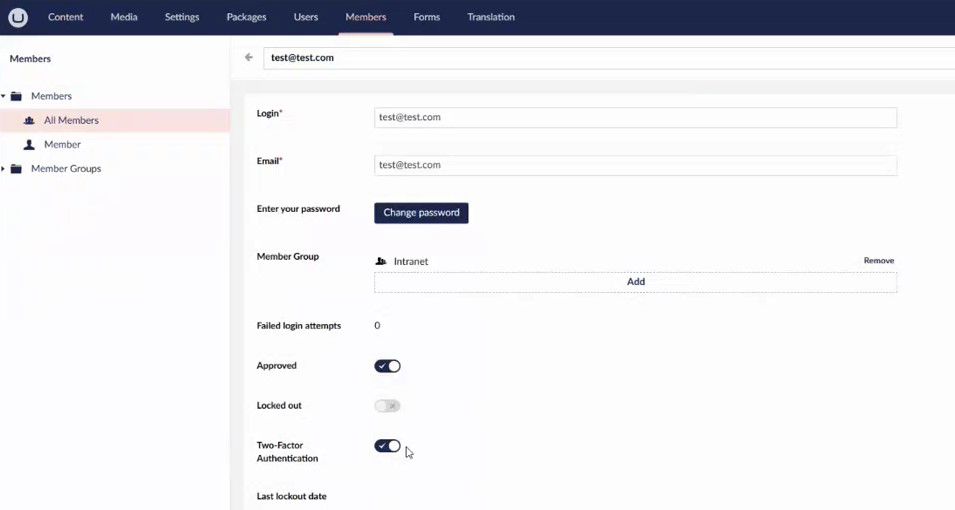955x510 pixels.
Task: Open the Content section
Action: tap(65, 17)
